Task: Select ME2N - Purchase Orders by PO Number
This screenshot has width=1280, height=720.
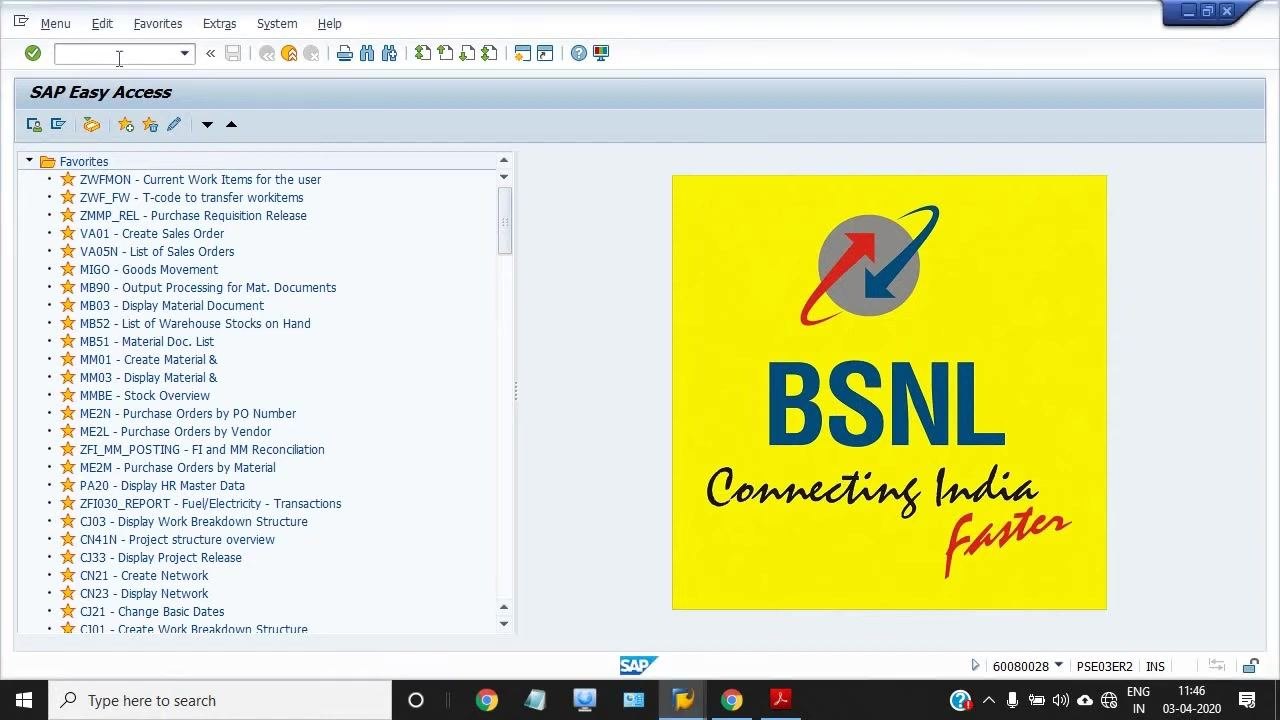Action: [188, 413]
